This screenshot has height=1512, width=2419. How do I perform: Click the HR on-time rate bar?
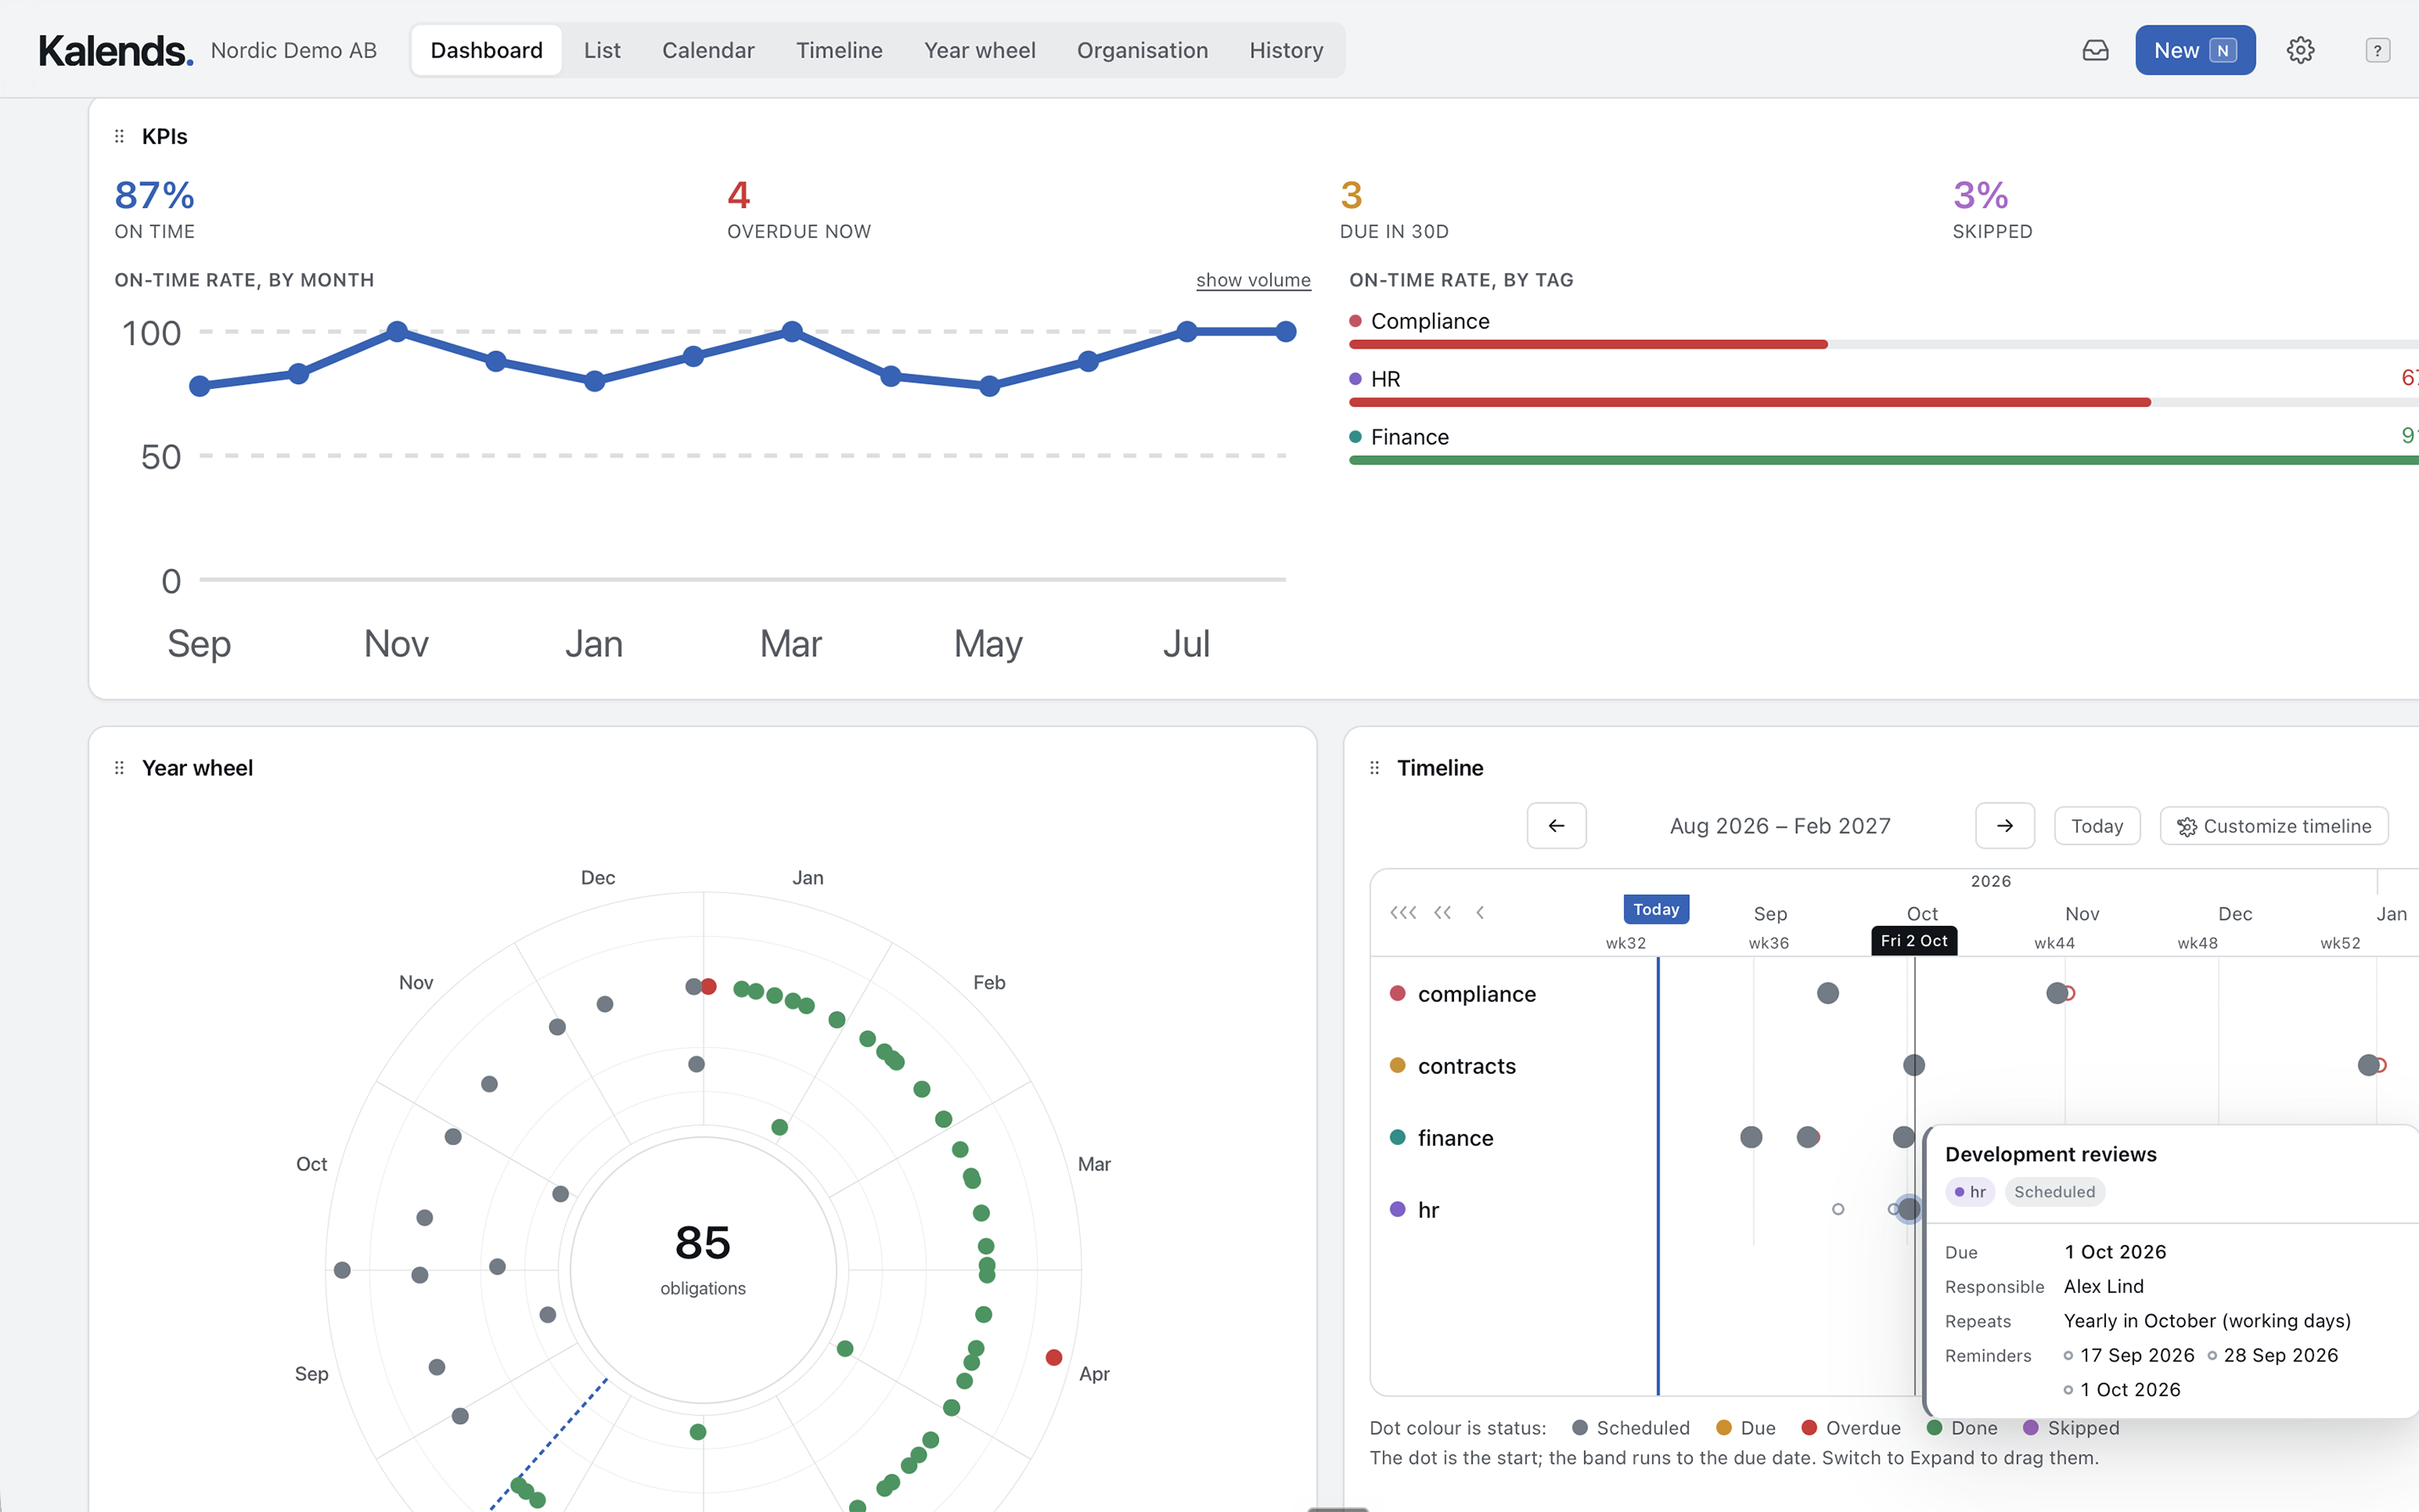pos(1884,402)
